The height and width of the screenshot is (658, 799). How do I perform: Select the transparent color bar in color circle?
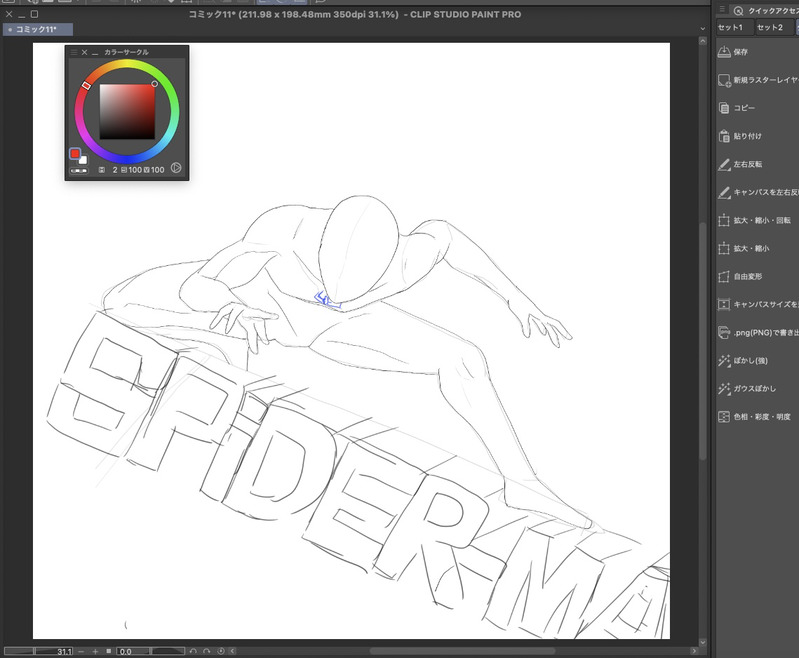tap(78, 171)
